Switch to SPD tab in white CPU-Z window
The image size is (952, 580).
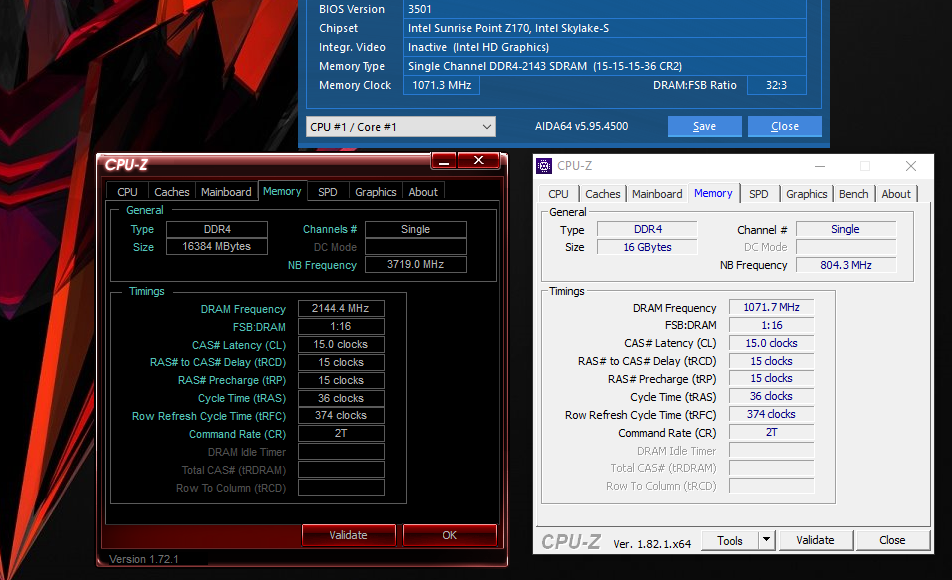click(x=759, y=194)
